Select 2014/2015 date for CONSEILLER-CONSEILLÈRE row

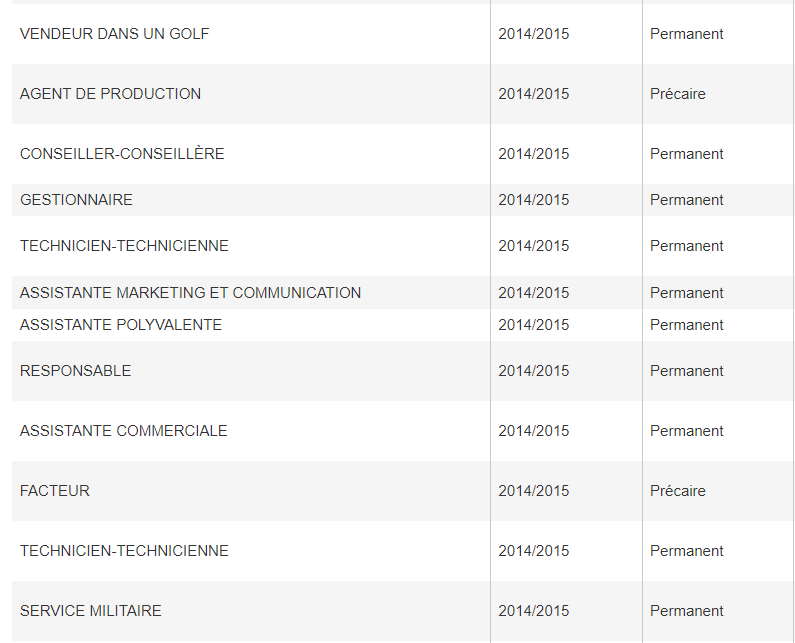coord(533,154)
